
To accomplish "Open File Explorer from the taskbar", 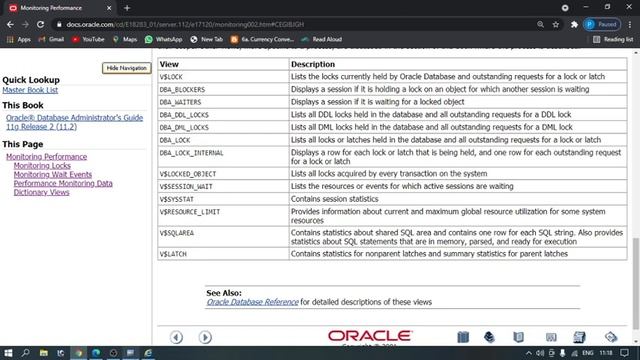I will (43, 353).
